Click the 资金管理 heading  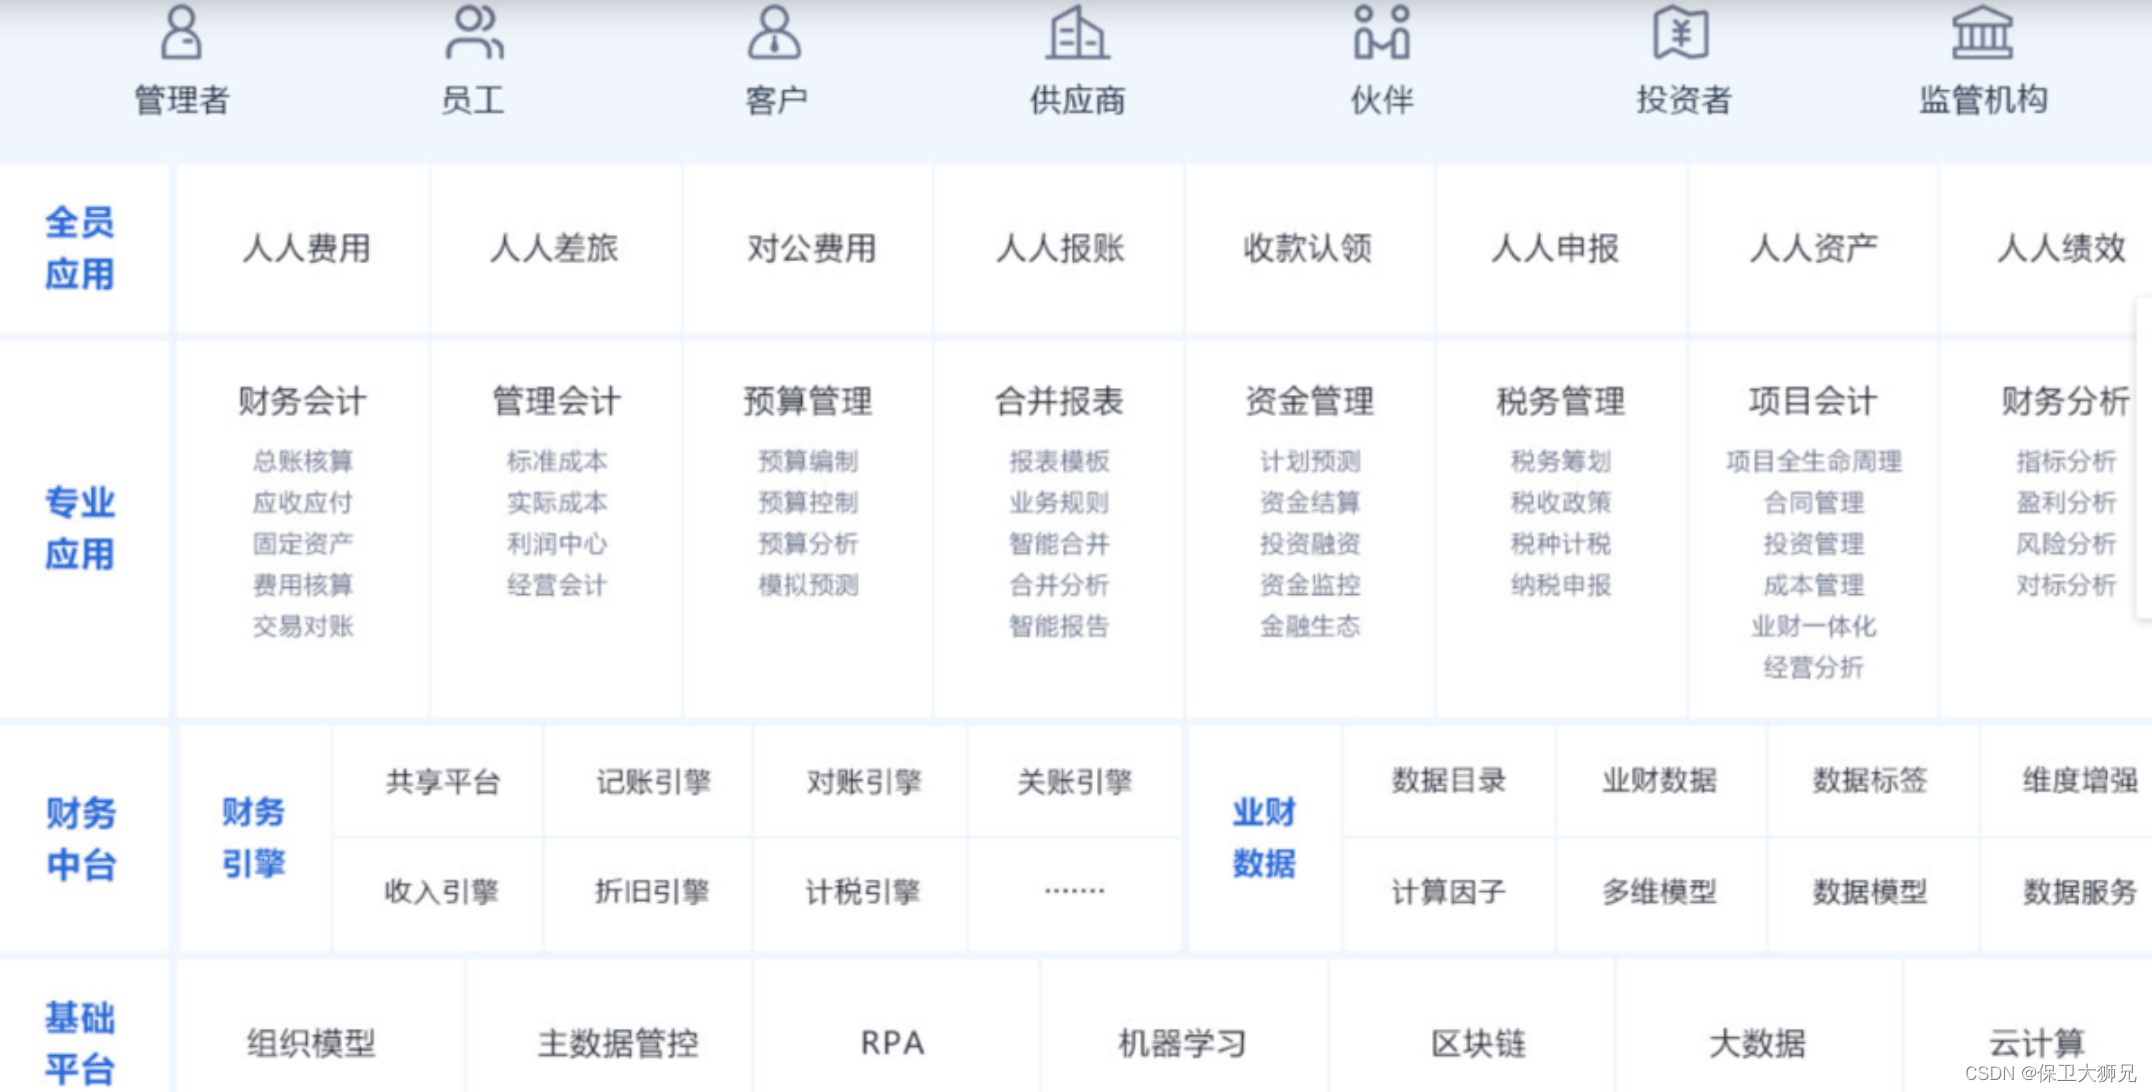click(1310, 401)
